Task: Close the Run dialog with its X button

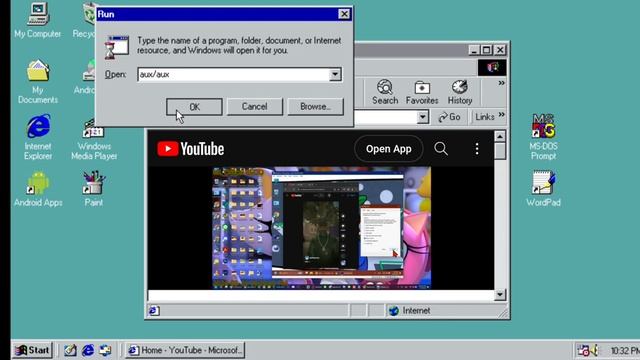Action: (344, 14)
